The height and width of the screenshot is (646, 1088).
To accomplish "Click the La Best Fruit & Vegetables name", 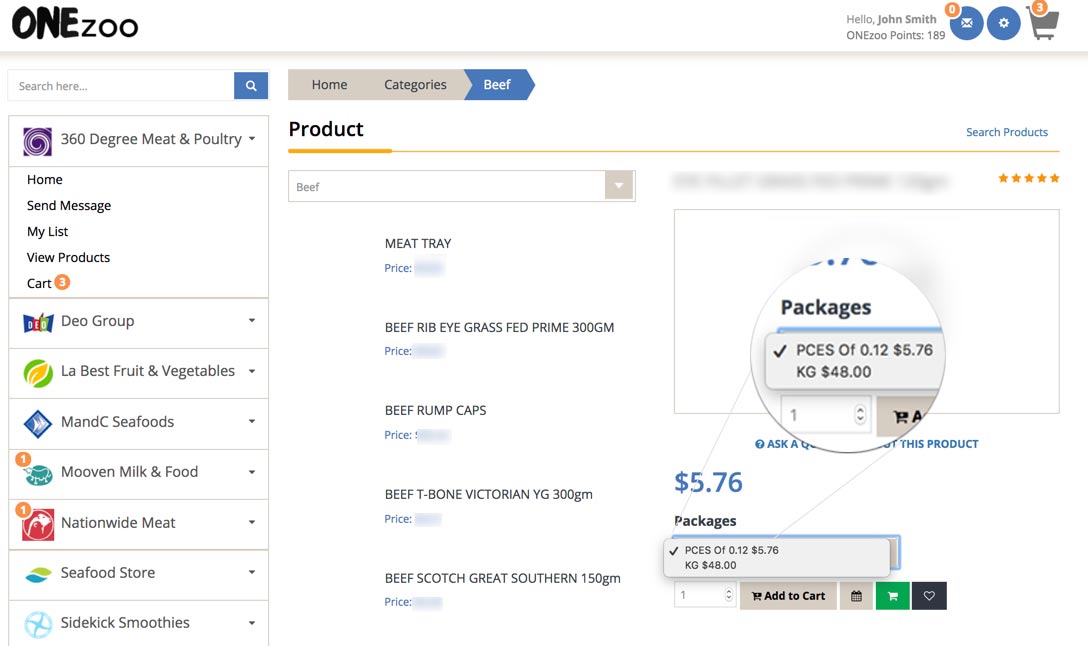I will click(148, 371).
